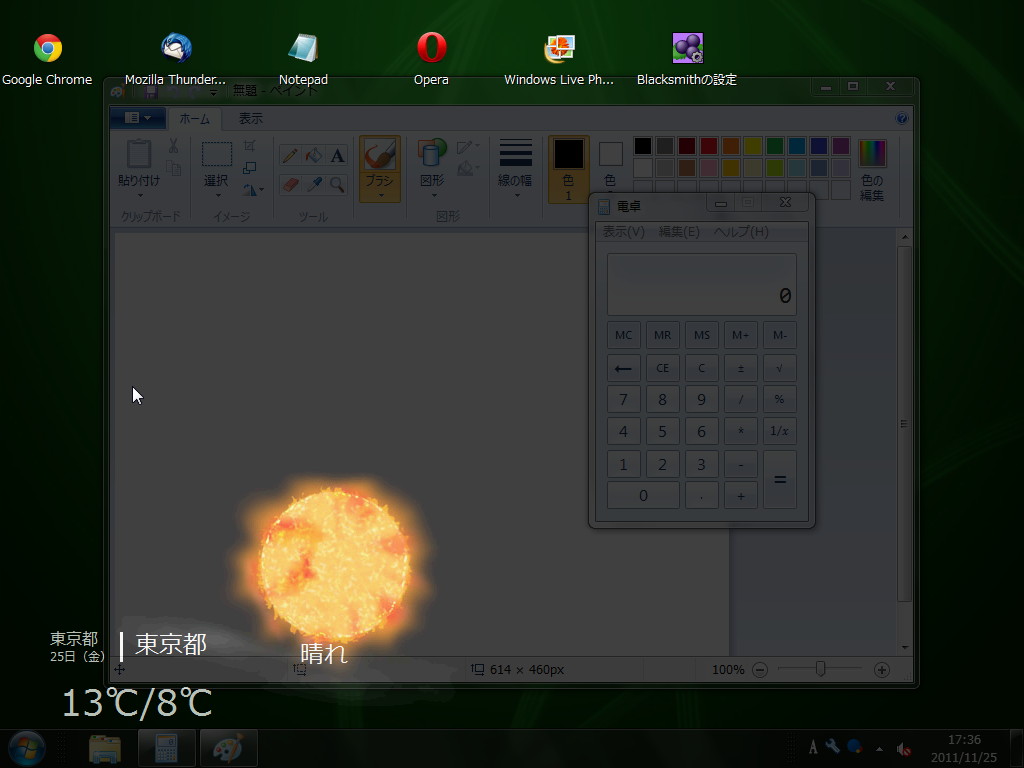Click the Calculator display field
The width and height of the screenshot is (1024, 768).
point(702,285)
